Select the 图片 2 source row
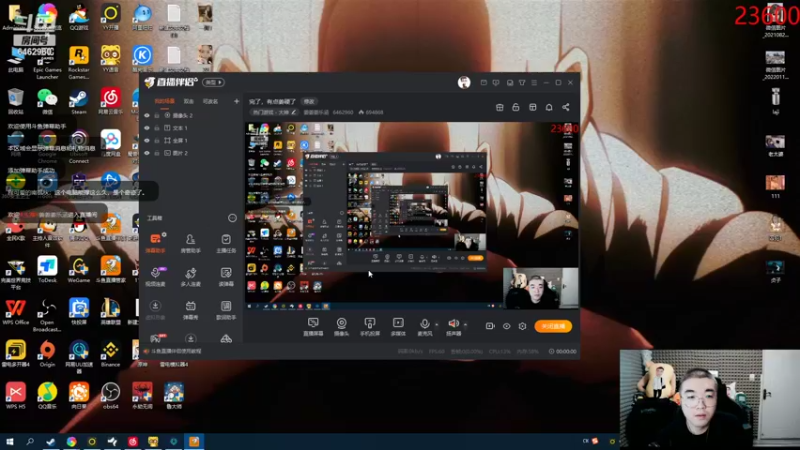The width and height of the screenshot is (800, 450). point(191,153)
